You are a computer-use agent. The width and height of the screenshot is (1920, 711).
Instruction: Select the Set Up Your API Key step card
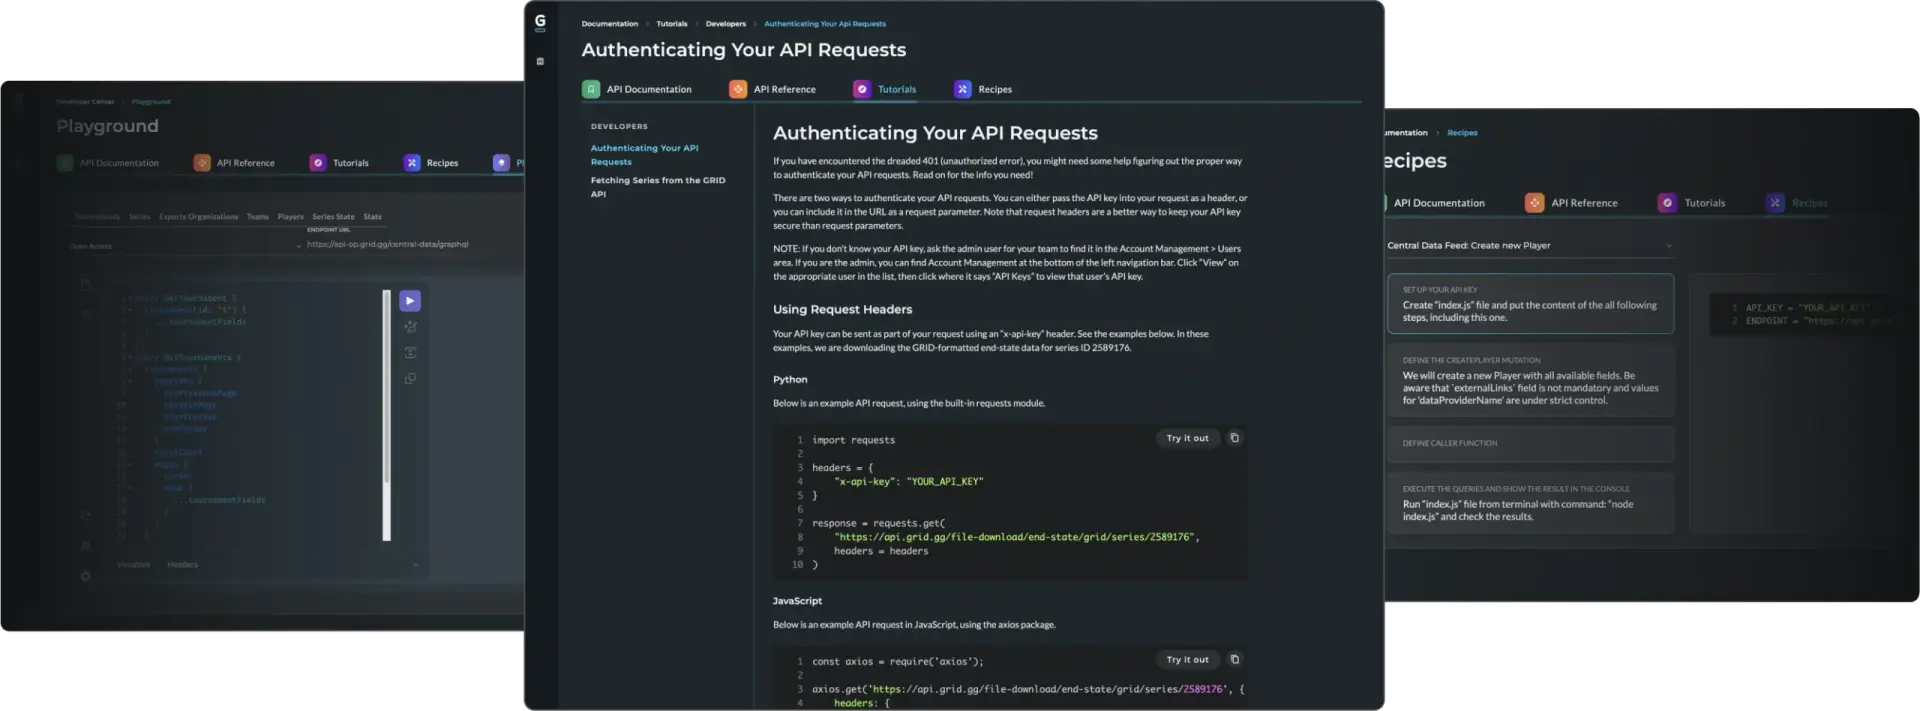point(1529,304)
